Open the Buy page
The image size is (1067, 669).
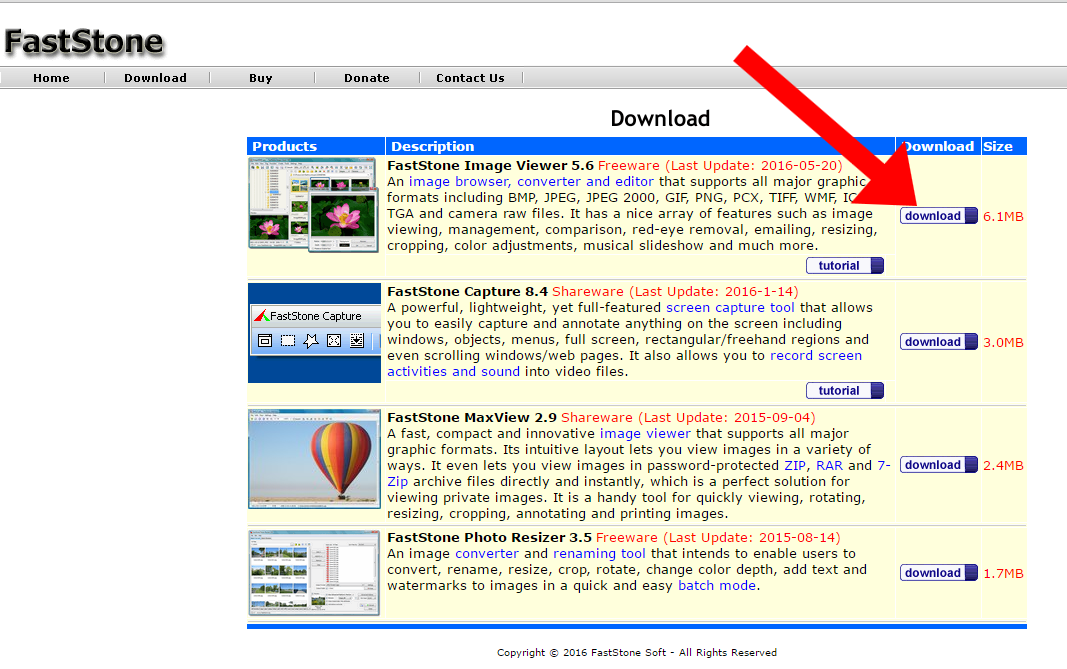pyautogui.click(x=260, y=78)
